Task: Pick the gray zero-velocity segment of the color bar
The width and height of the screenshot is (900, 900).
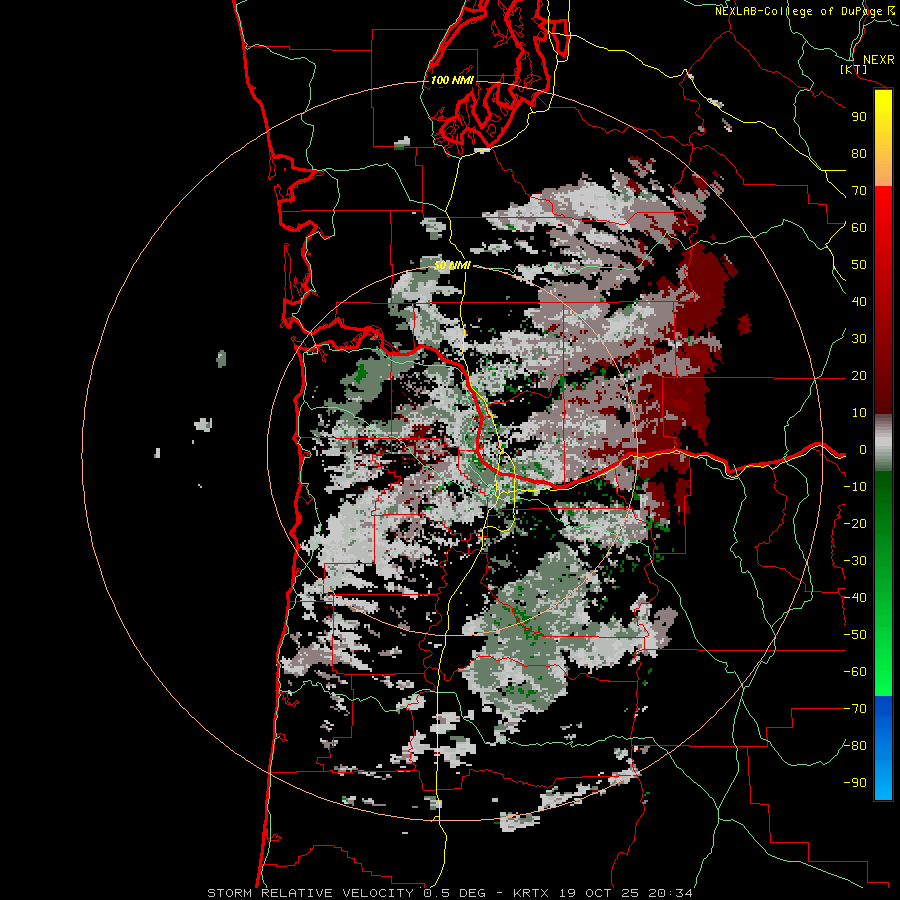Action: coord(883,443)
